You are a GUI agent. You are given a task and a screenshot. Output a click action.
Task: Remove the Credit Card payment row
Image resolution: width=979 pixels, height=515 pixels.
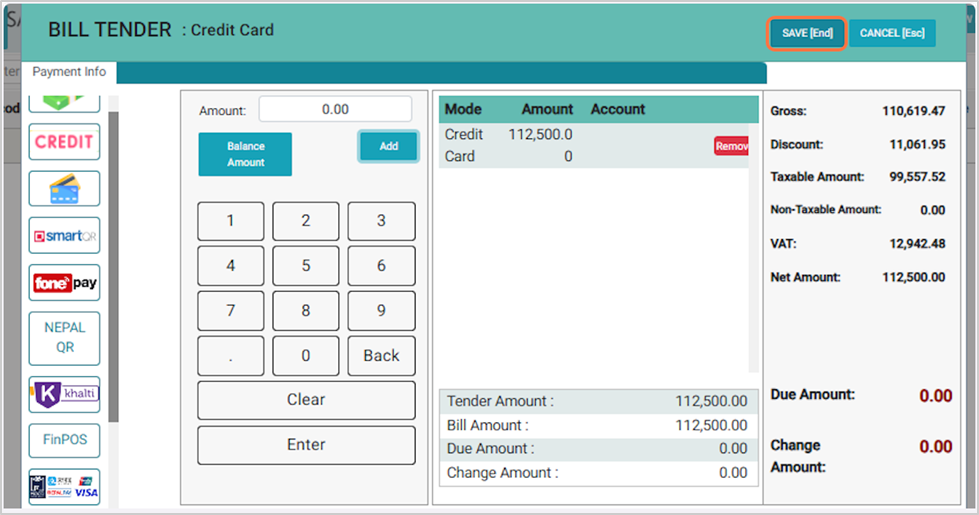pyautogui.click(x=731, y=146)
